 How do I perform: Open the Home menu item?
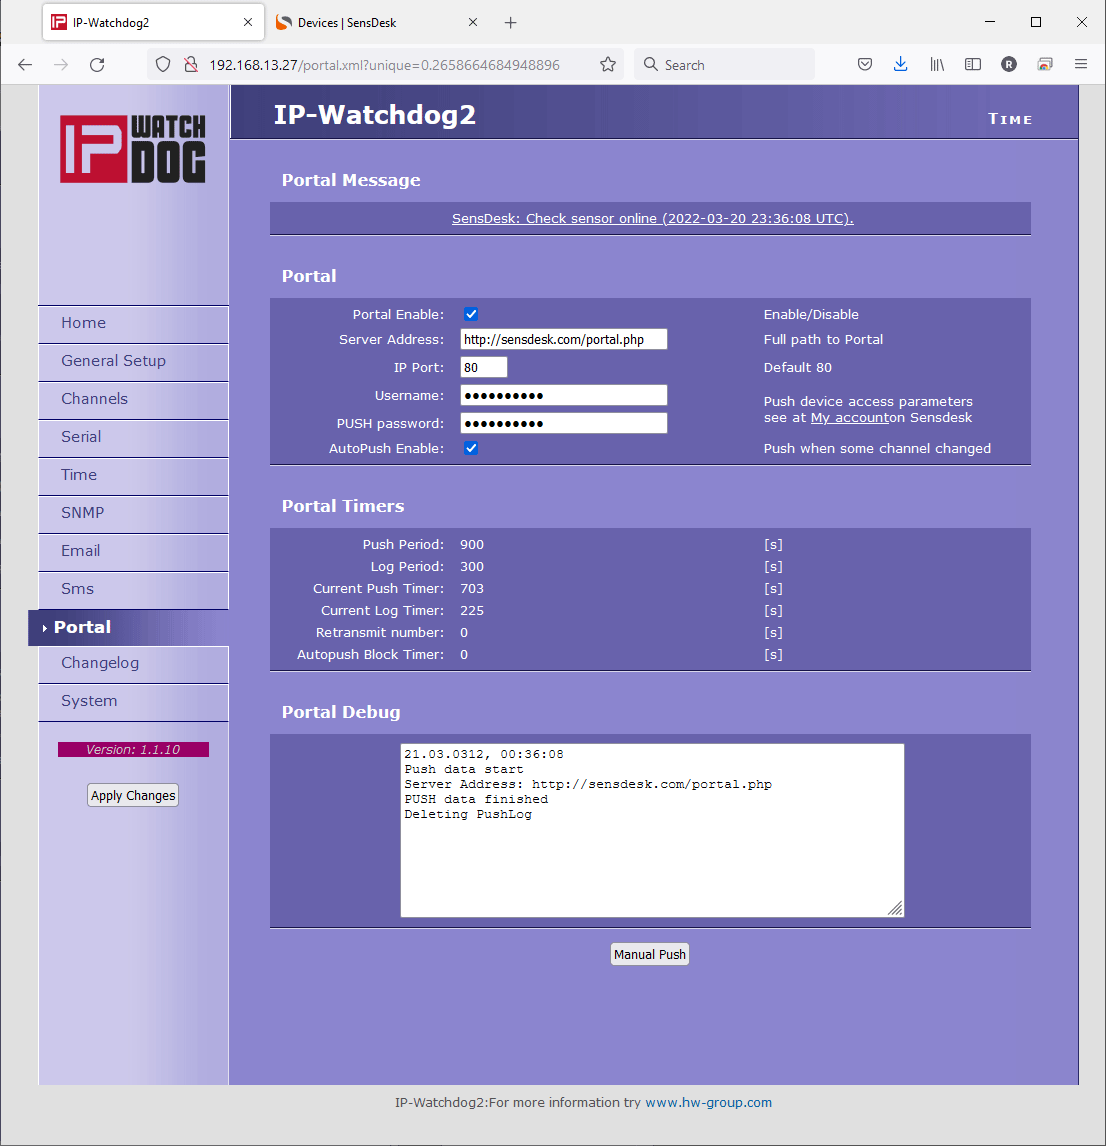133,323
